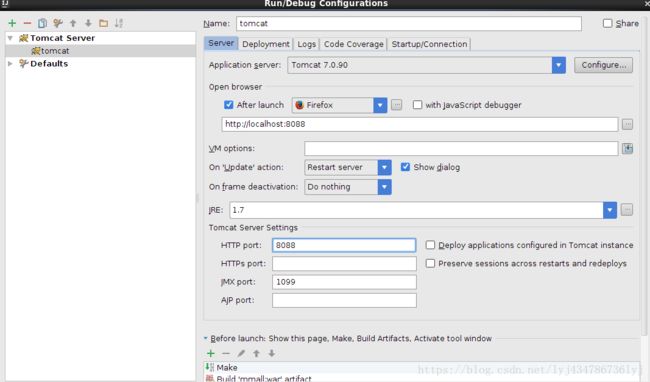Screen dimensions: 650x382
Task: Uncheck the Show dialog option
Action: coord(405,167)
